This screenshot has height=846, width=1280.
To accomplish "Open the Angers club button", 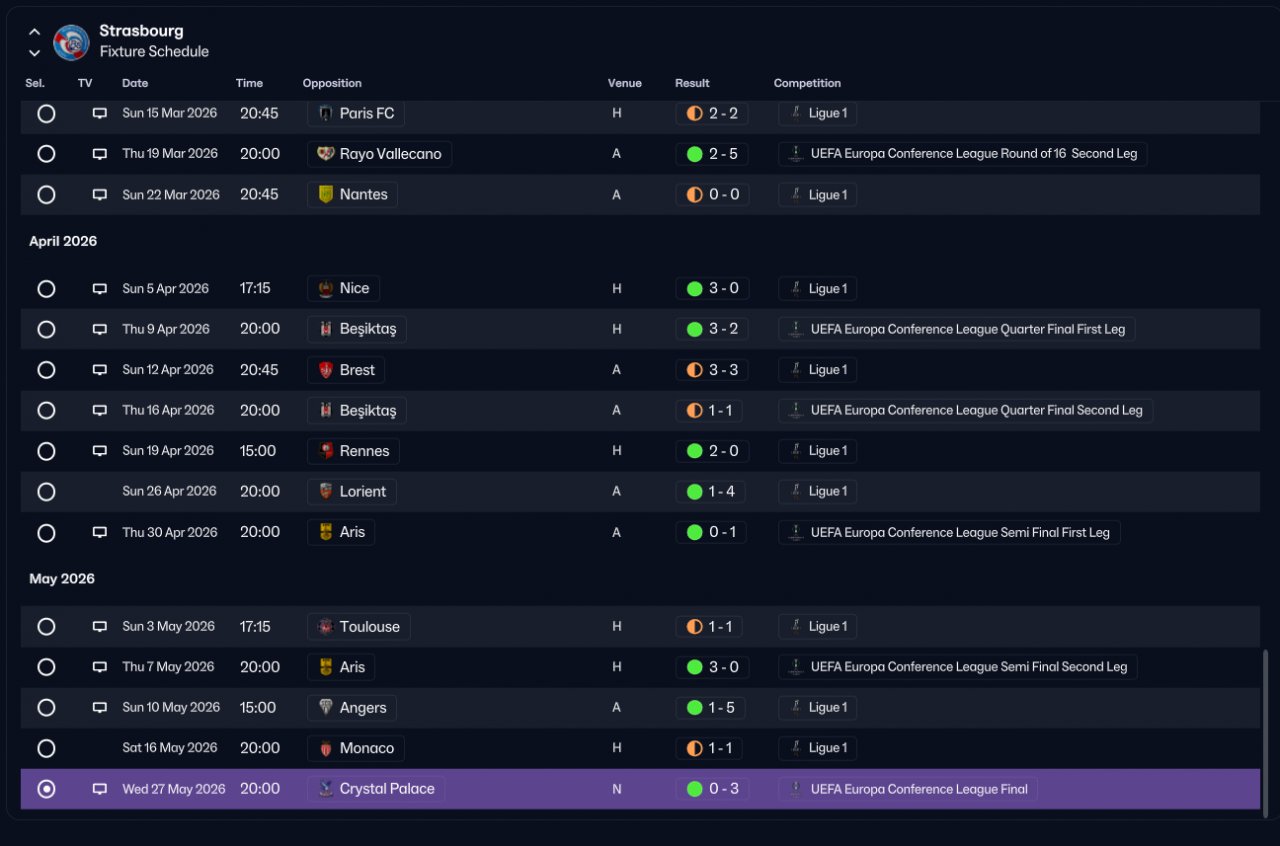I will click(352, 708).
